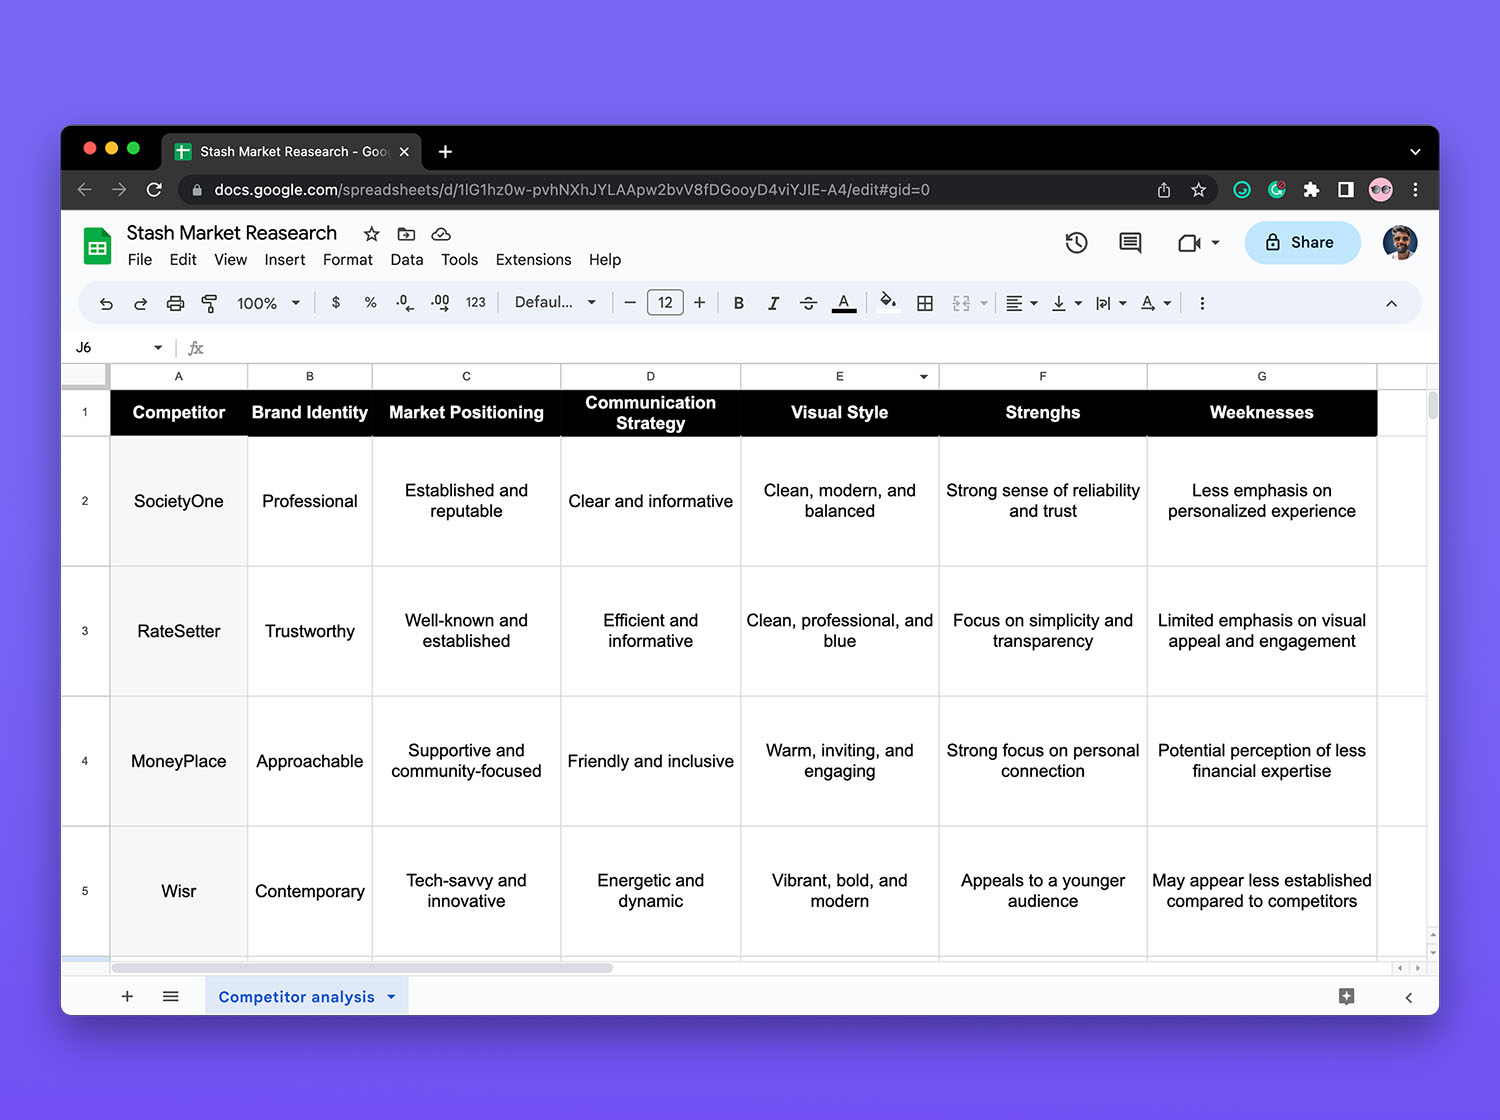Open the Help menu
Image resolution: width=1500 pixels, height=1120 pixels.
[x=605, y=259]
